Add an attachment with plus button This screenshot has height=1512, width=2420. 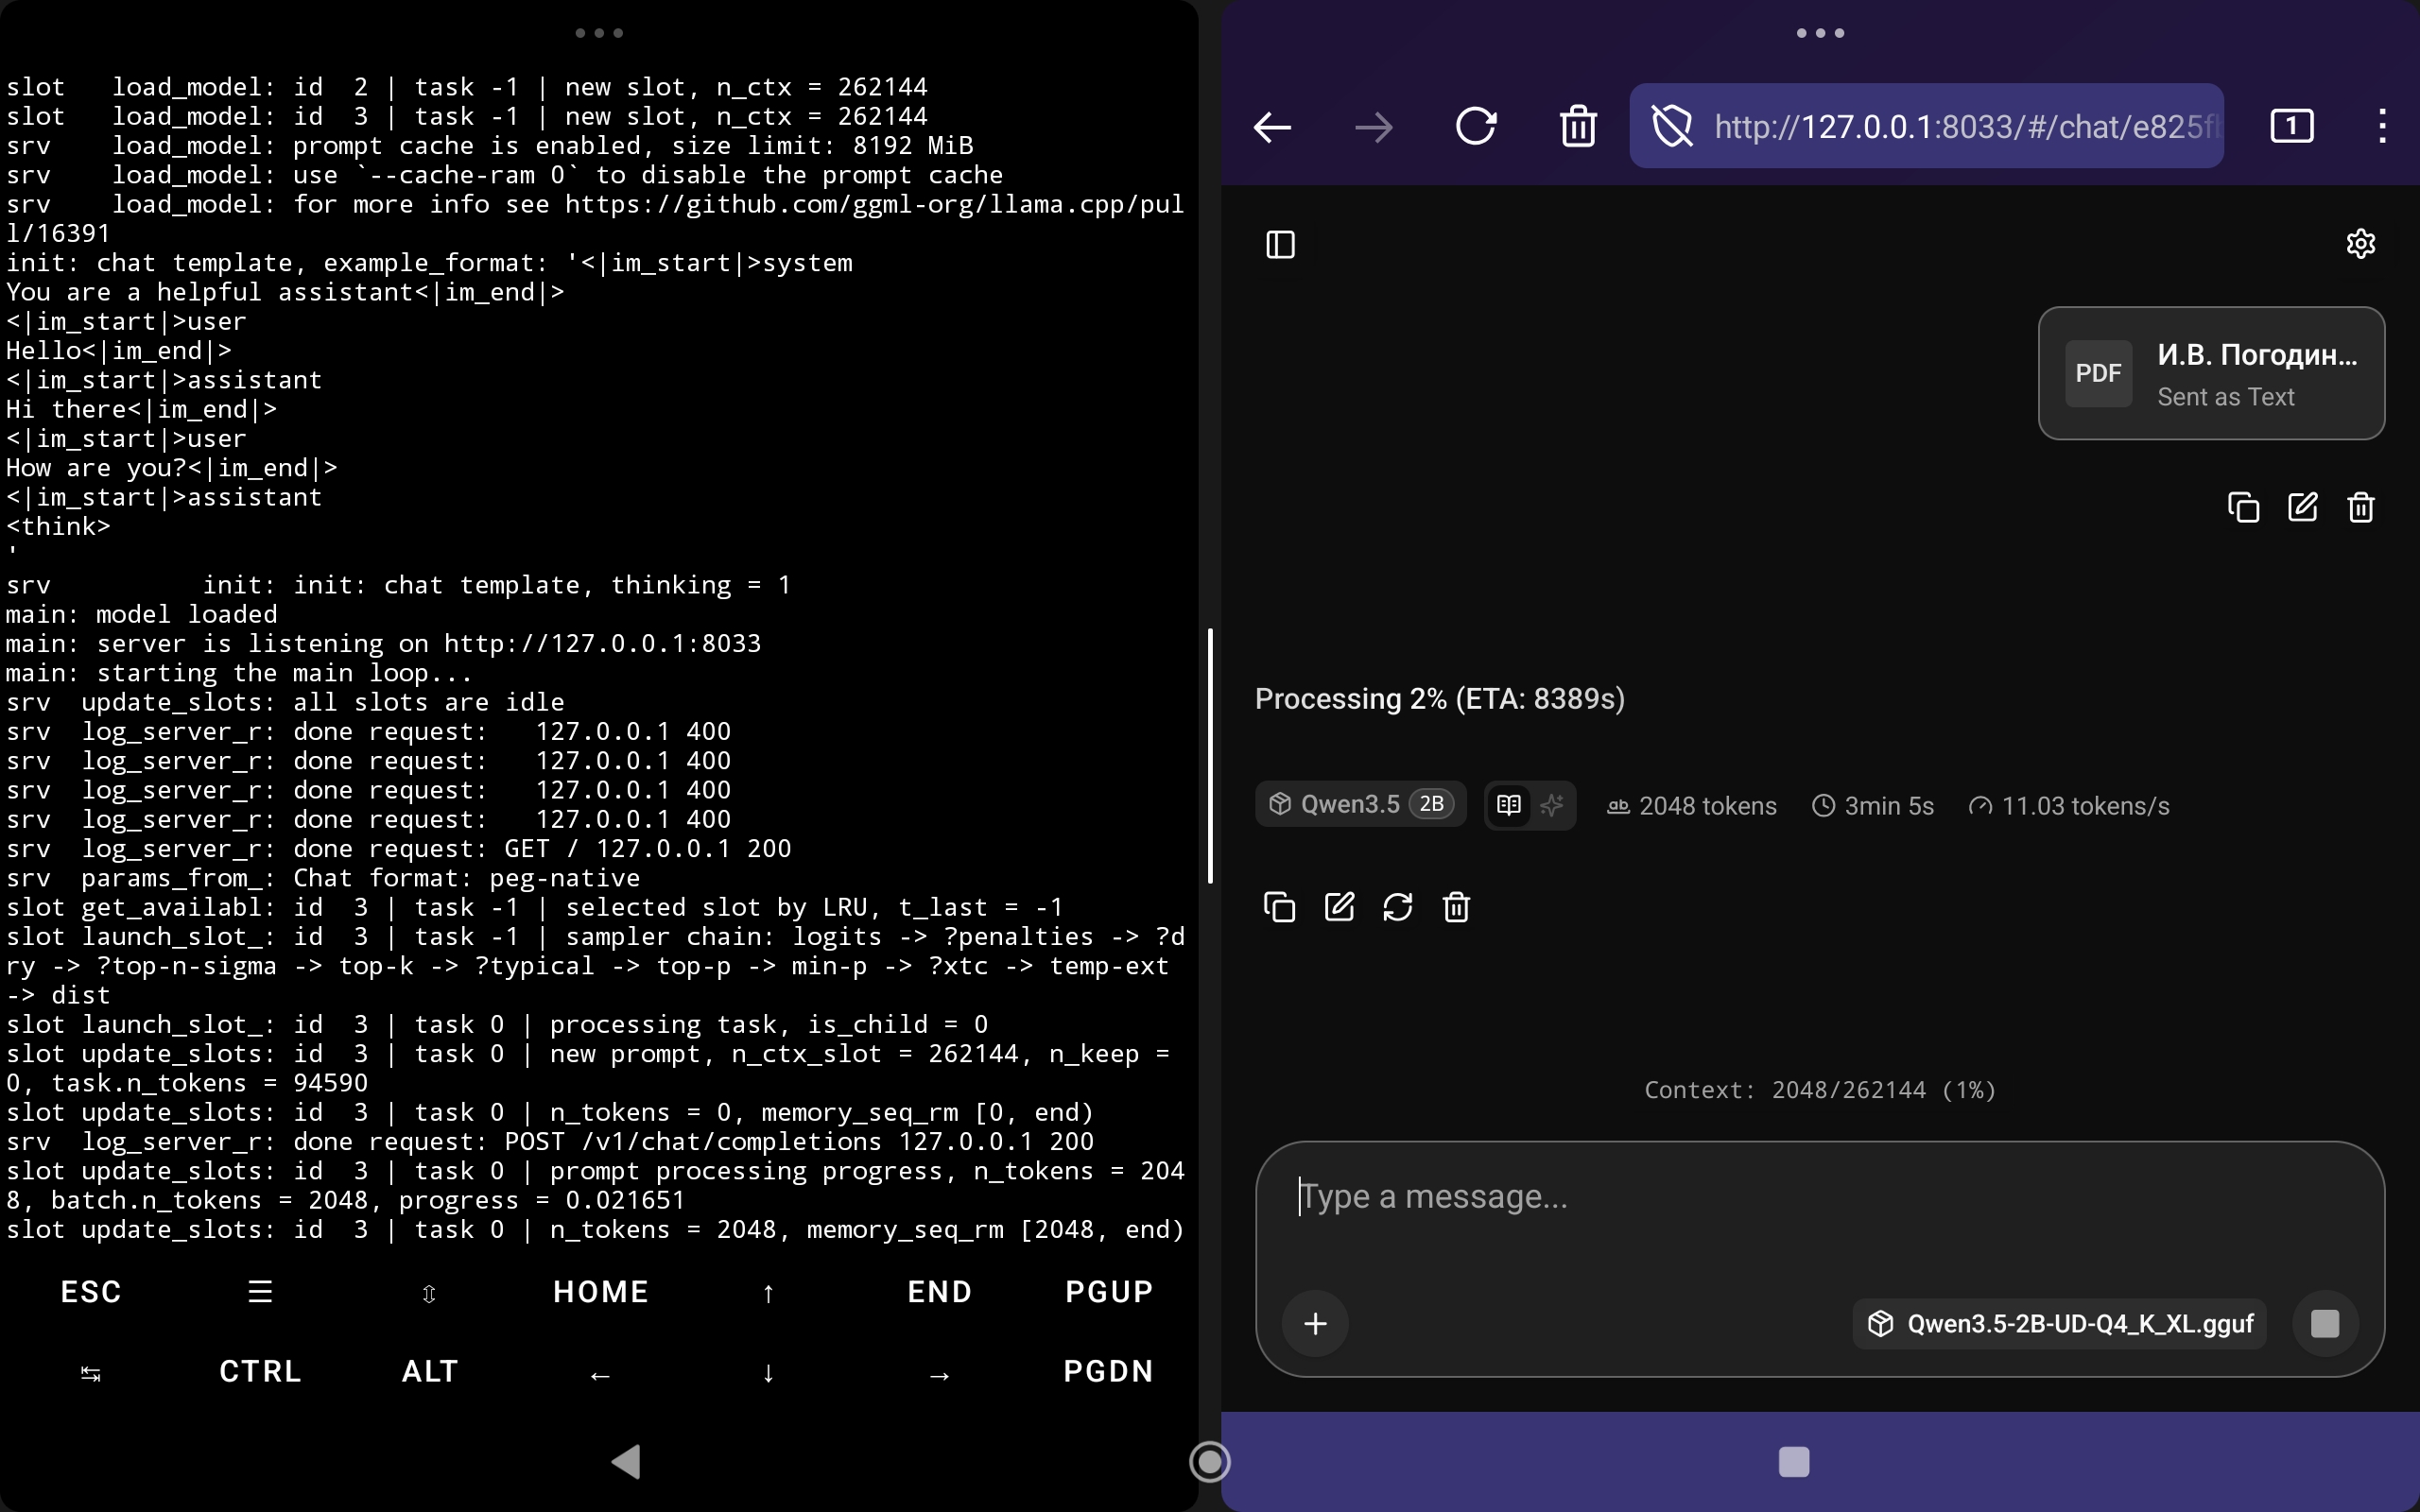(1316, 1324)
